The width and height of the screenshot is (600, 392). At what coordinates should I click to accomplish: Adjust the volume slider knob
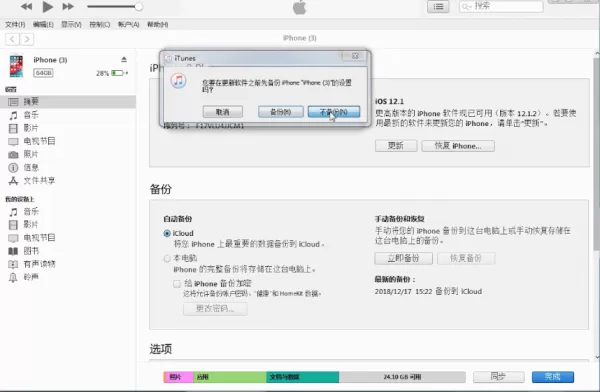(139, 6)
